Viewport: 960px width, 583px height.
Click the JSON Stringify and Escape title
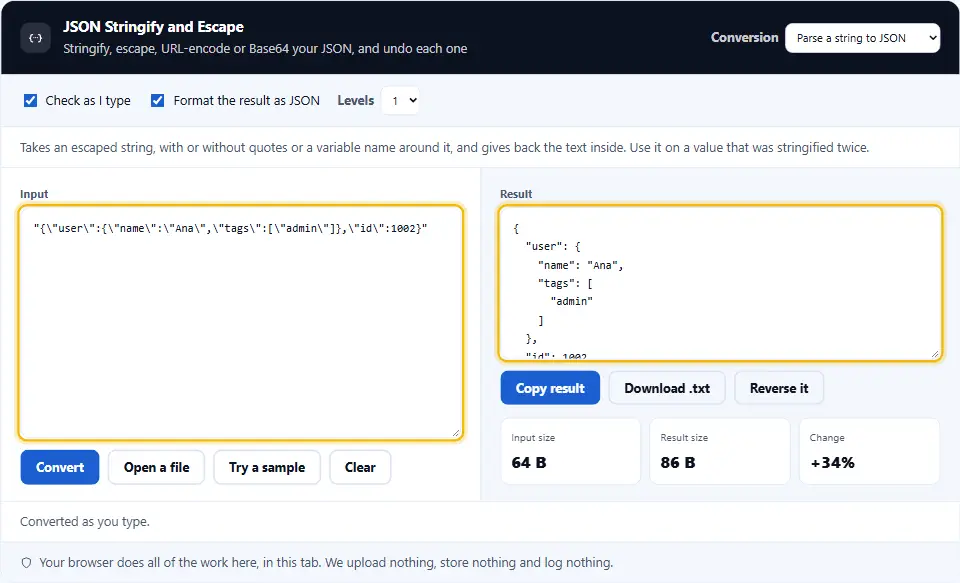click(x=153, y=27)
